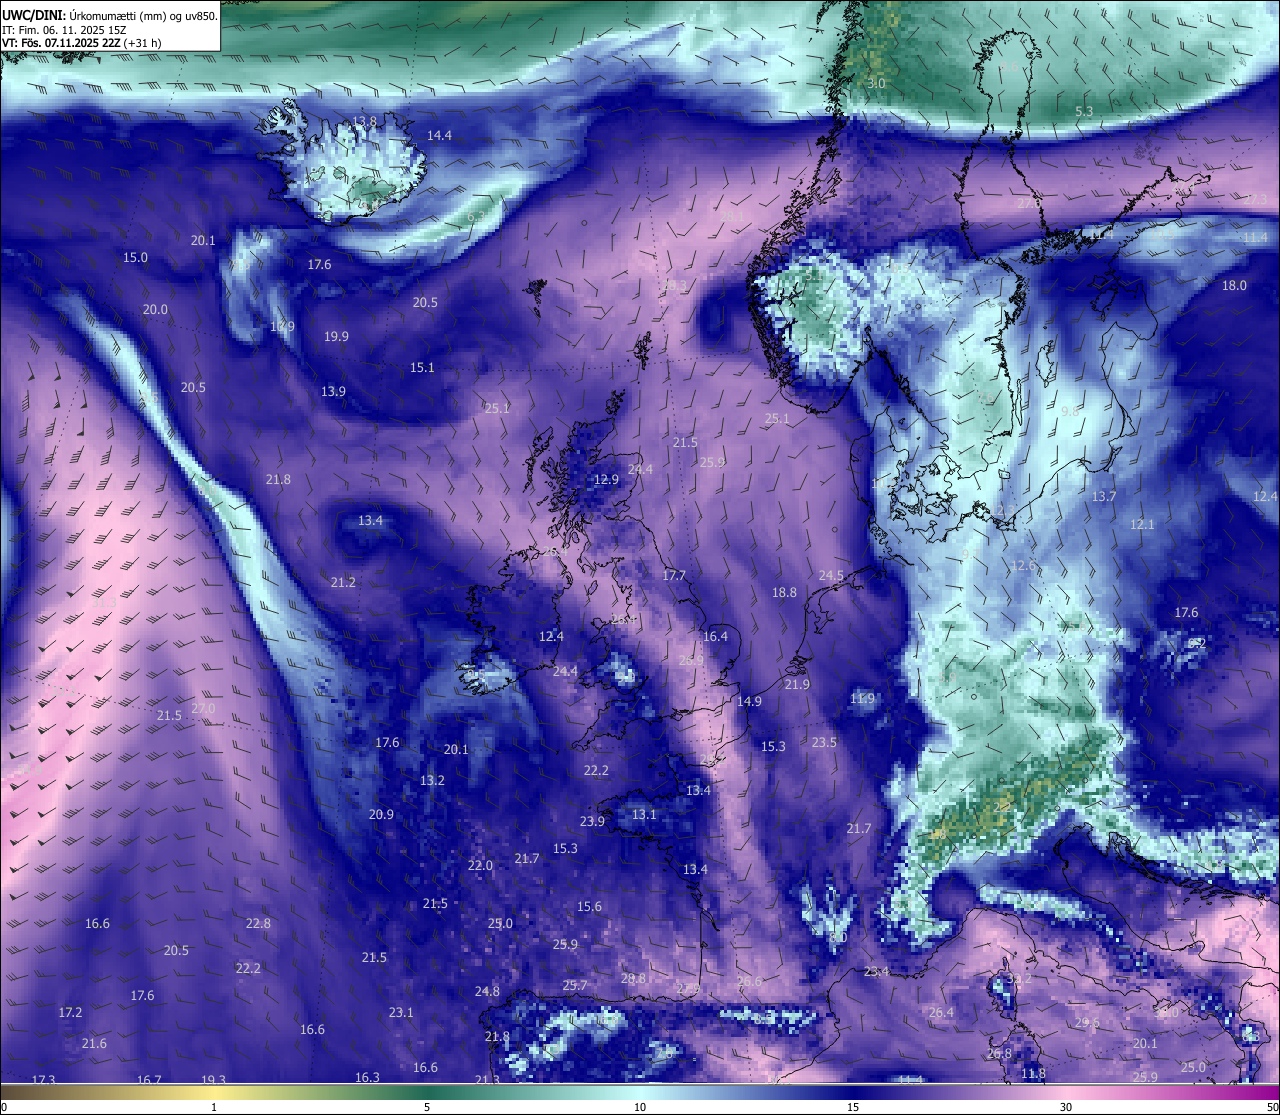Click the 12.6 value label
This screenshot has width=1280, height=1115.
1024,565
